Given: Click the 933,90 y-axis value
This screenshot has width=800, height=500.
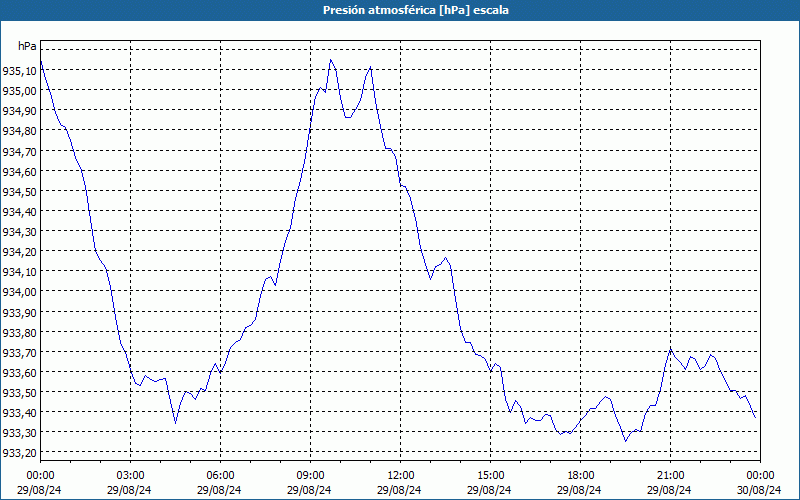Looking at the screenshot, I should (x=19, y=312).
